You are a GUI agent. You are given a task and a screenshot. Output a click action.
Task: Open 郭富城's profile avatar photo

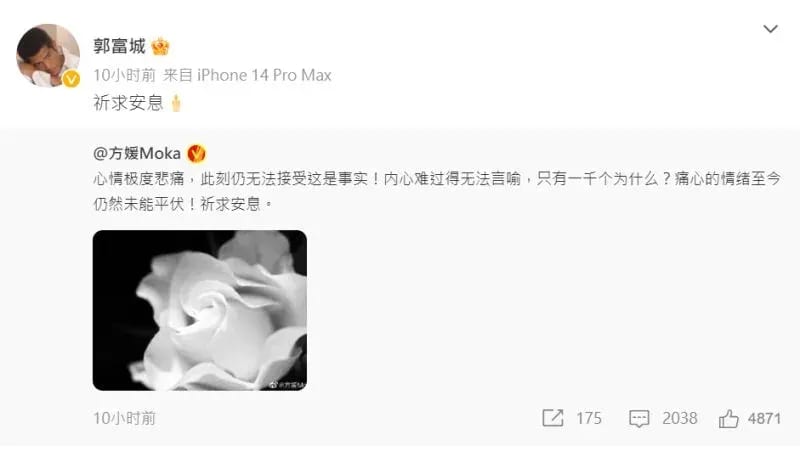[x=48, y=56]
